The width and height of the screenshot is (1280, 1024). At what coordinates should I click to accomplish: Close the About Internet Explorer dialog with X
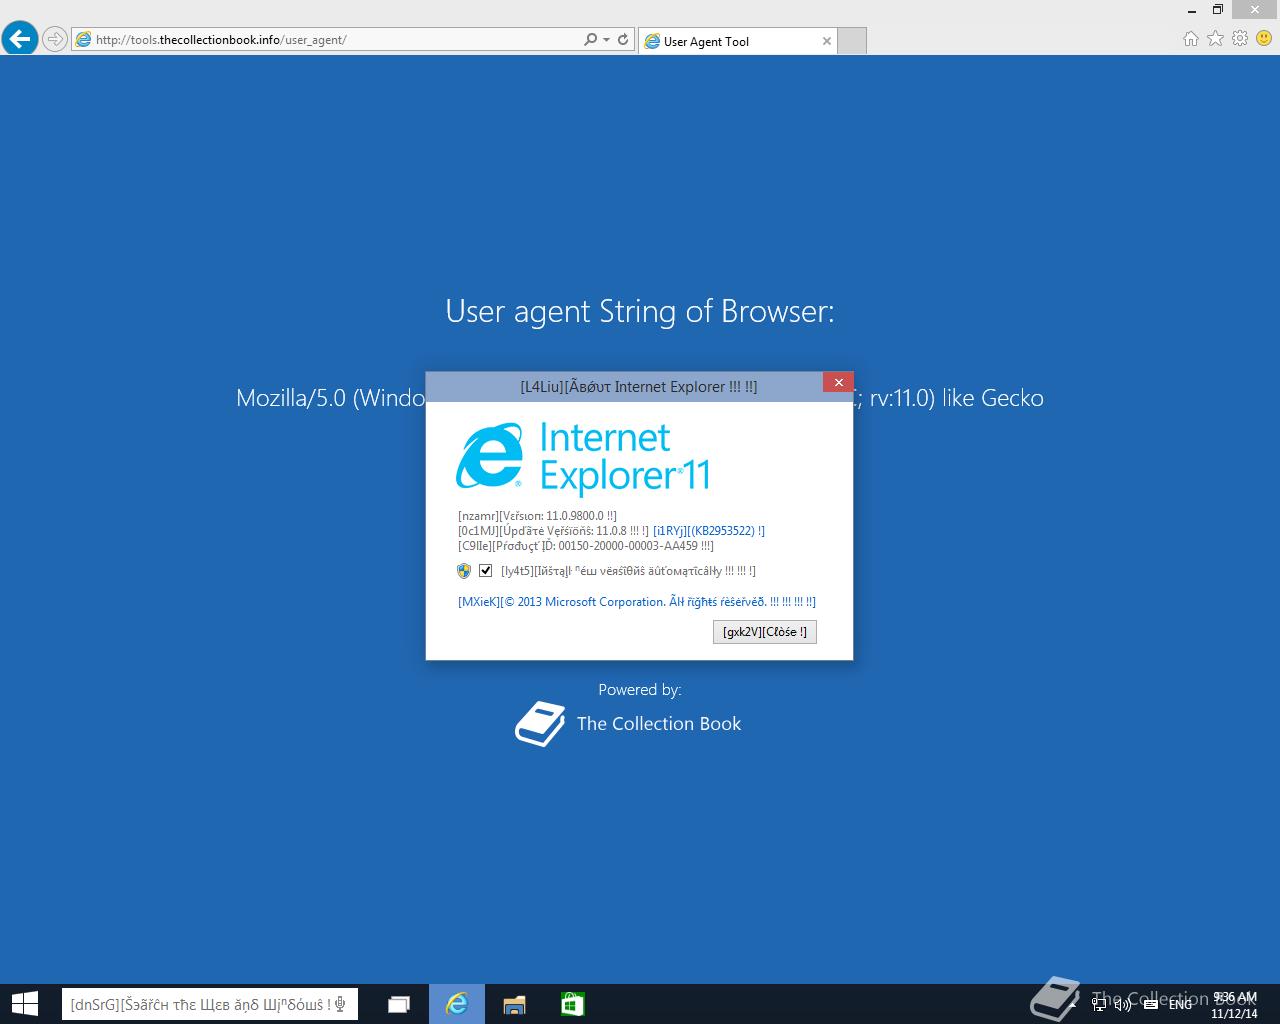tap(838, 382)
